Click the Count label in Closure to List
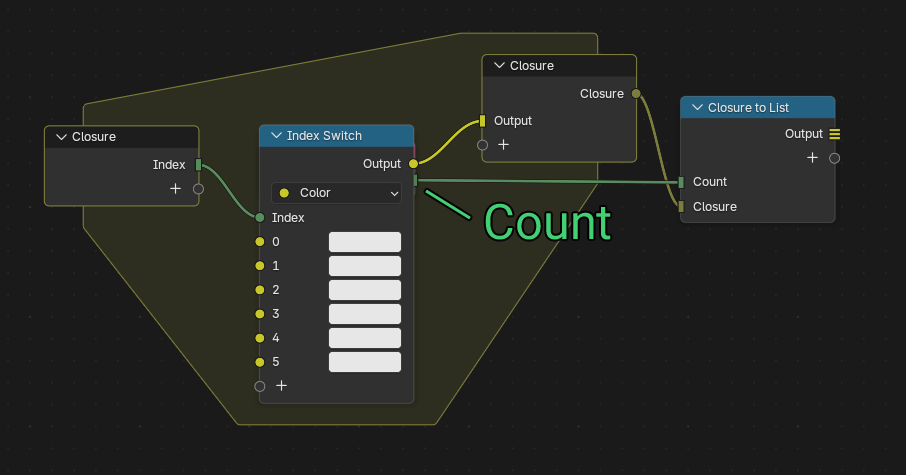Viewport: 906px width, 475px height. (710, 182)
